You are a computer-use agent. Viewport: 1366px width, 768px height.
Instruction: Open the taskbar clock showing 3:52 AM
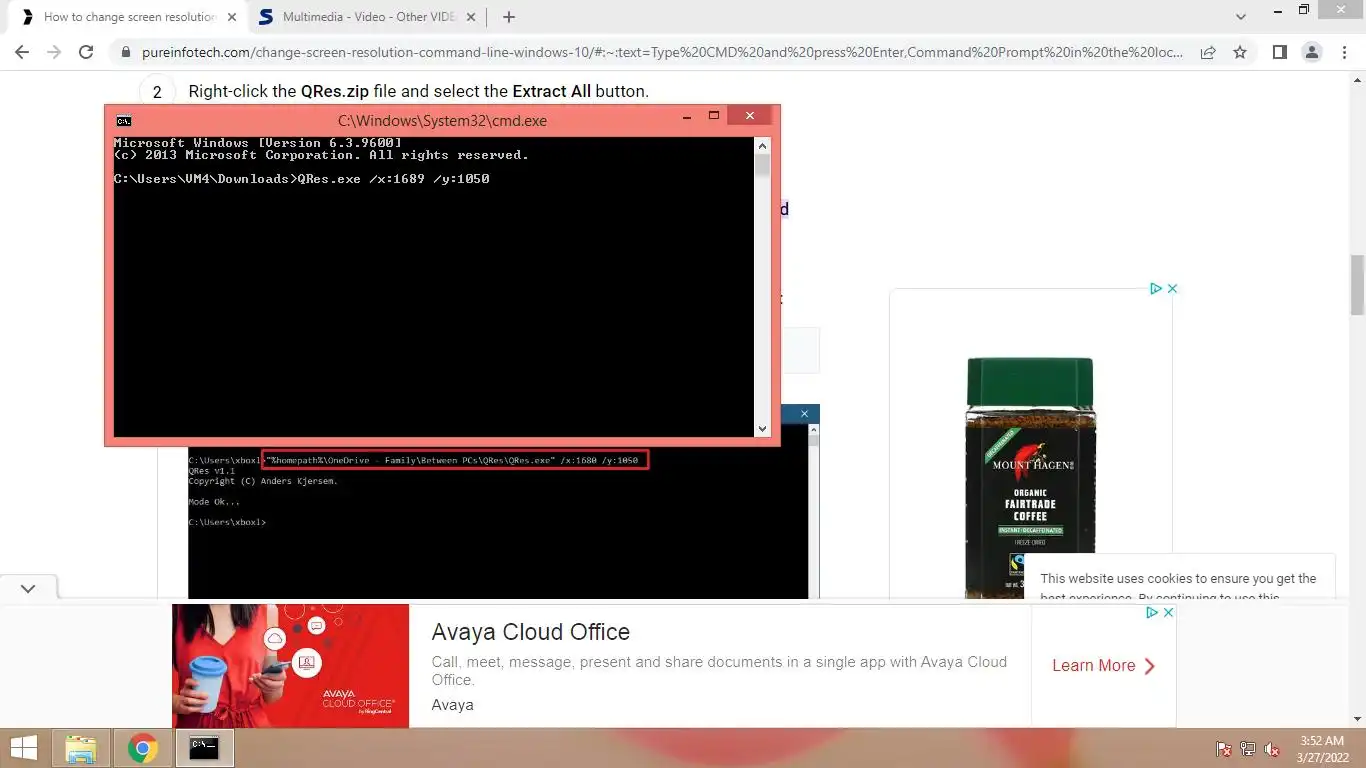pyautogui.click(x=1321, y=749)
